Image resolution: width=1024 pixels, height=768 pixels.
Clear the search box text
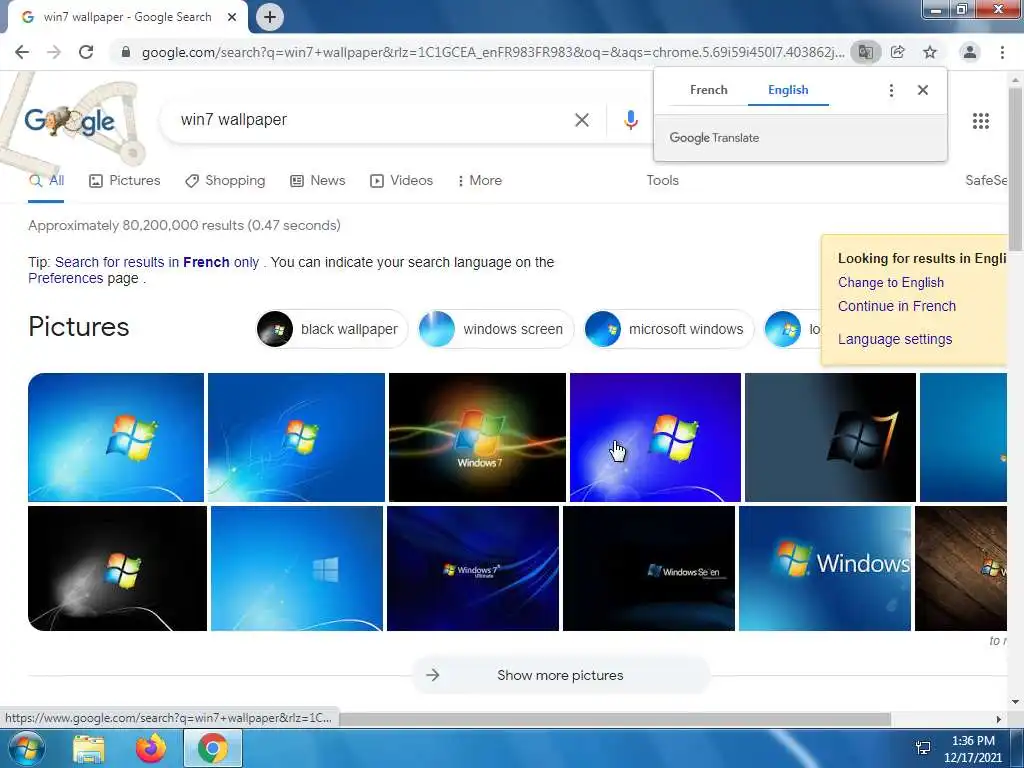click(x=582, y=120)
